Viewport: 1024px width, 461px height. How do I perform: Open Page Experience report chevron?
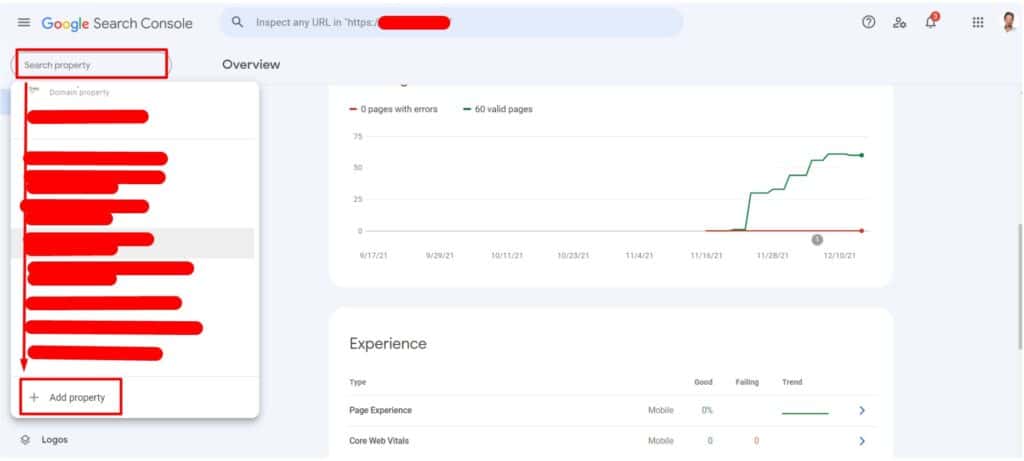coord(862,411)
